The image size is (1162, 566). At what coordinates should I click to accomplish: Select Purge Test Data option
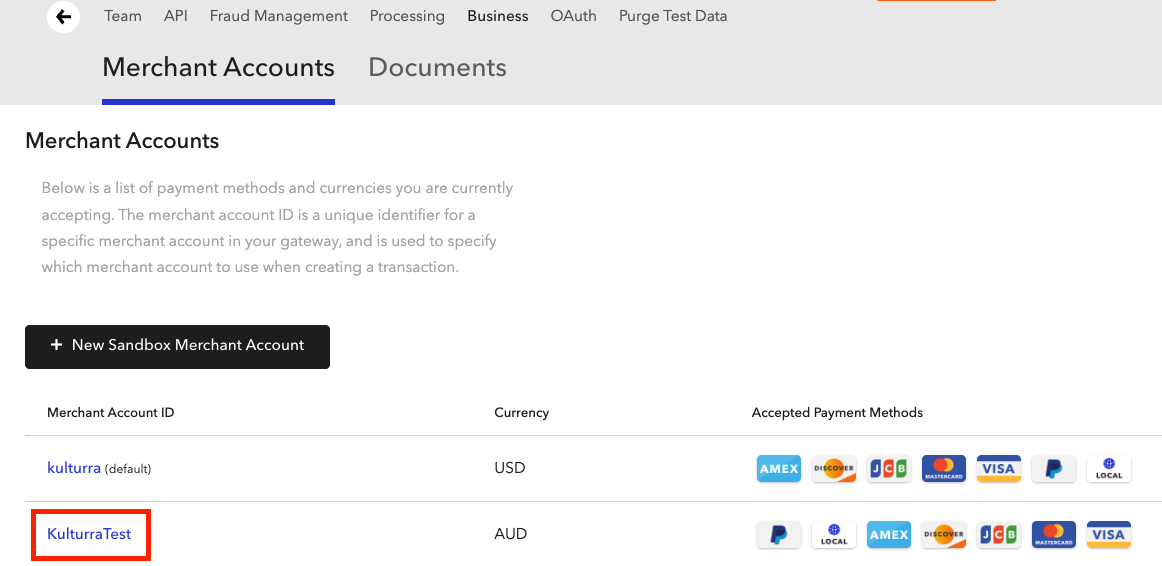tap(673, 16)
